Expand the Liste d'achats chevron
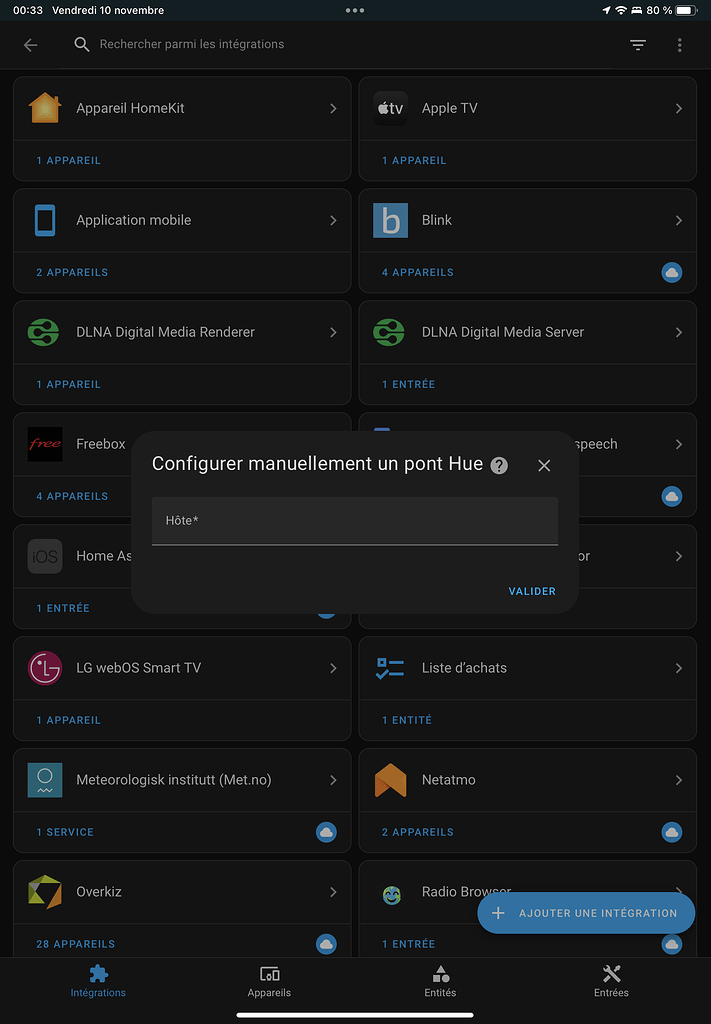The width and height of the screenshot is (711, 1024). click(x=679, y=668)
